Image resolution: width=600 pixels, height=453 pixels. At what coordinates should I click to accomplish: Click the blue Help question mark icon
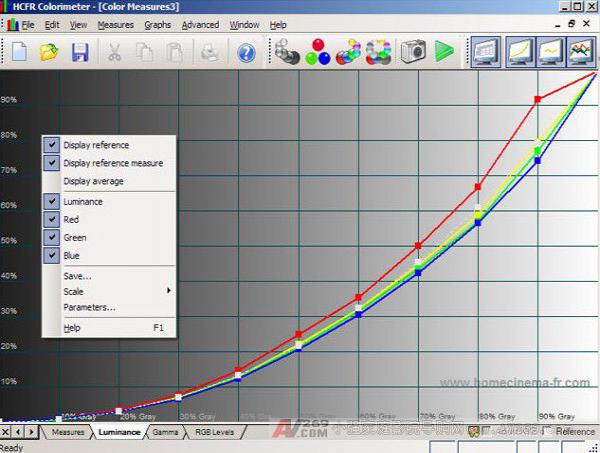(x=246, y=51)
